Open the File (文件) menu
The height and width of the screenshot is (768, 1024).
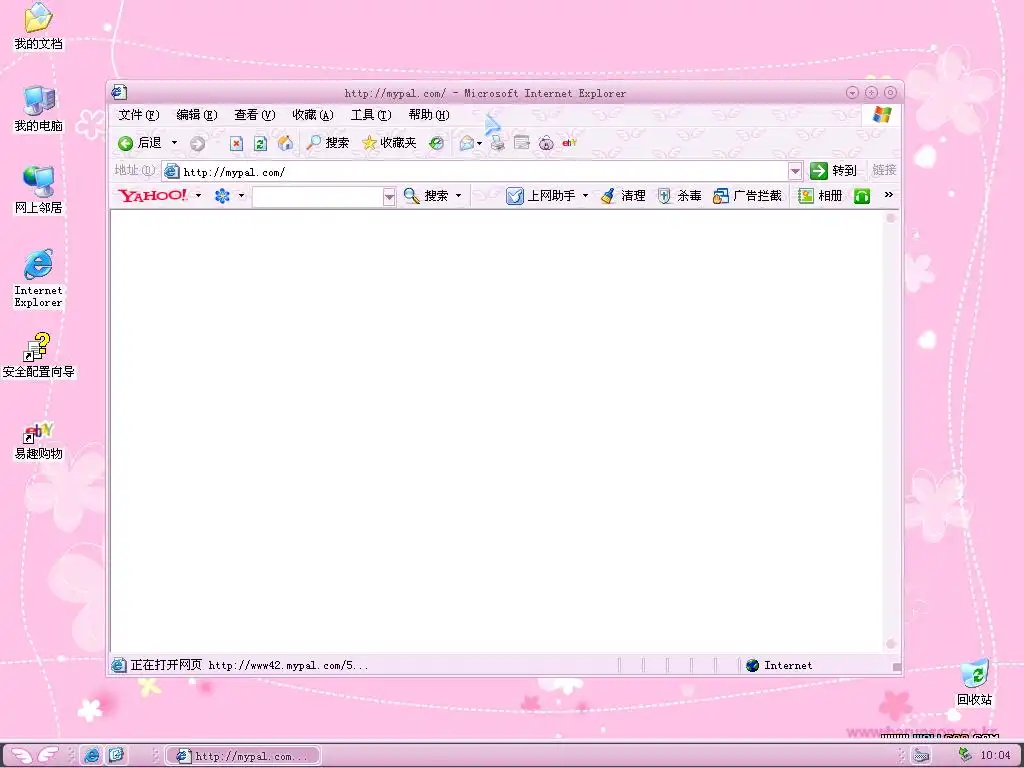pos(138,115)
